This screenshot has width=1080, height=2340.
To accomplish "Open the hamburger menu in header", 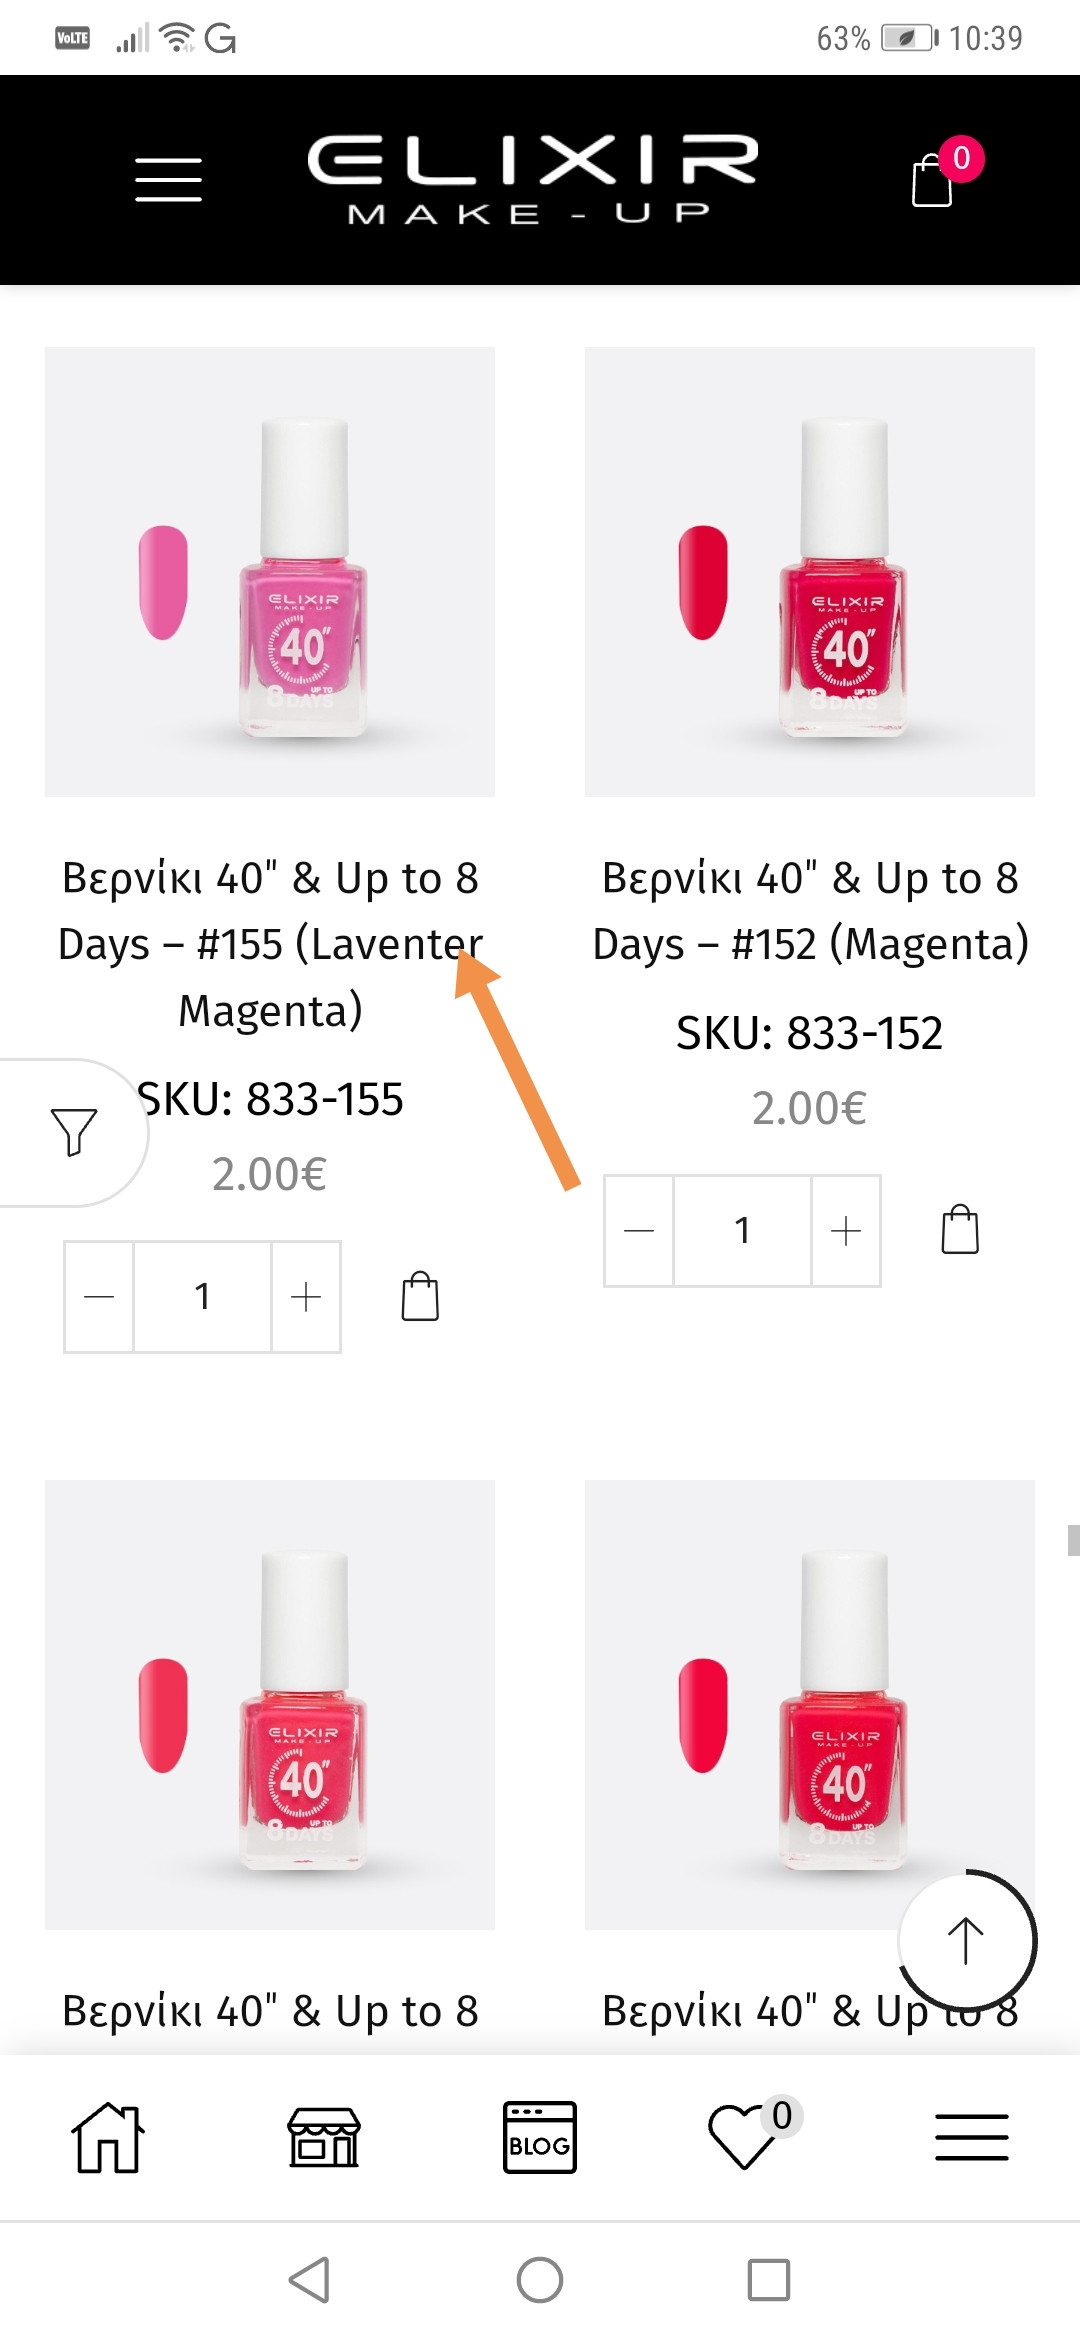I will point(168,180).
